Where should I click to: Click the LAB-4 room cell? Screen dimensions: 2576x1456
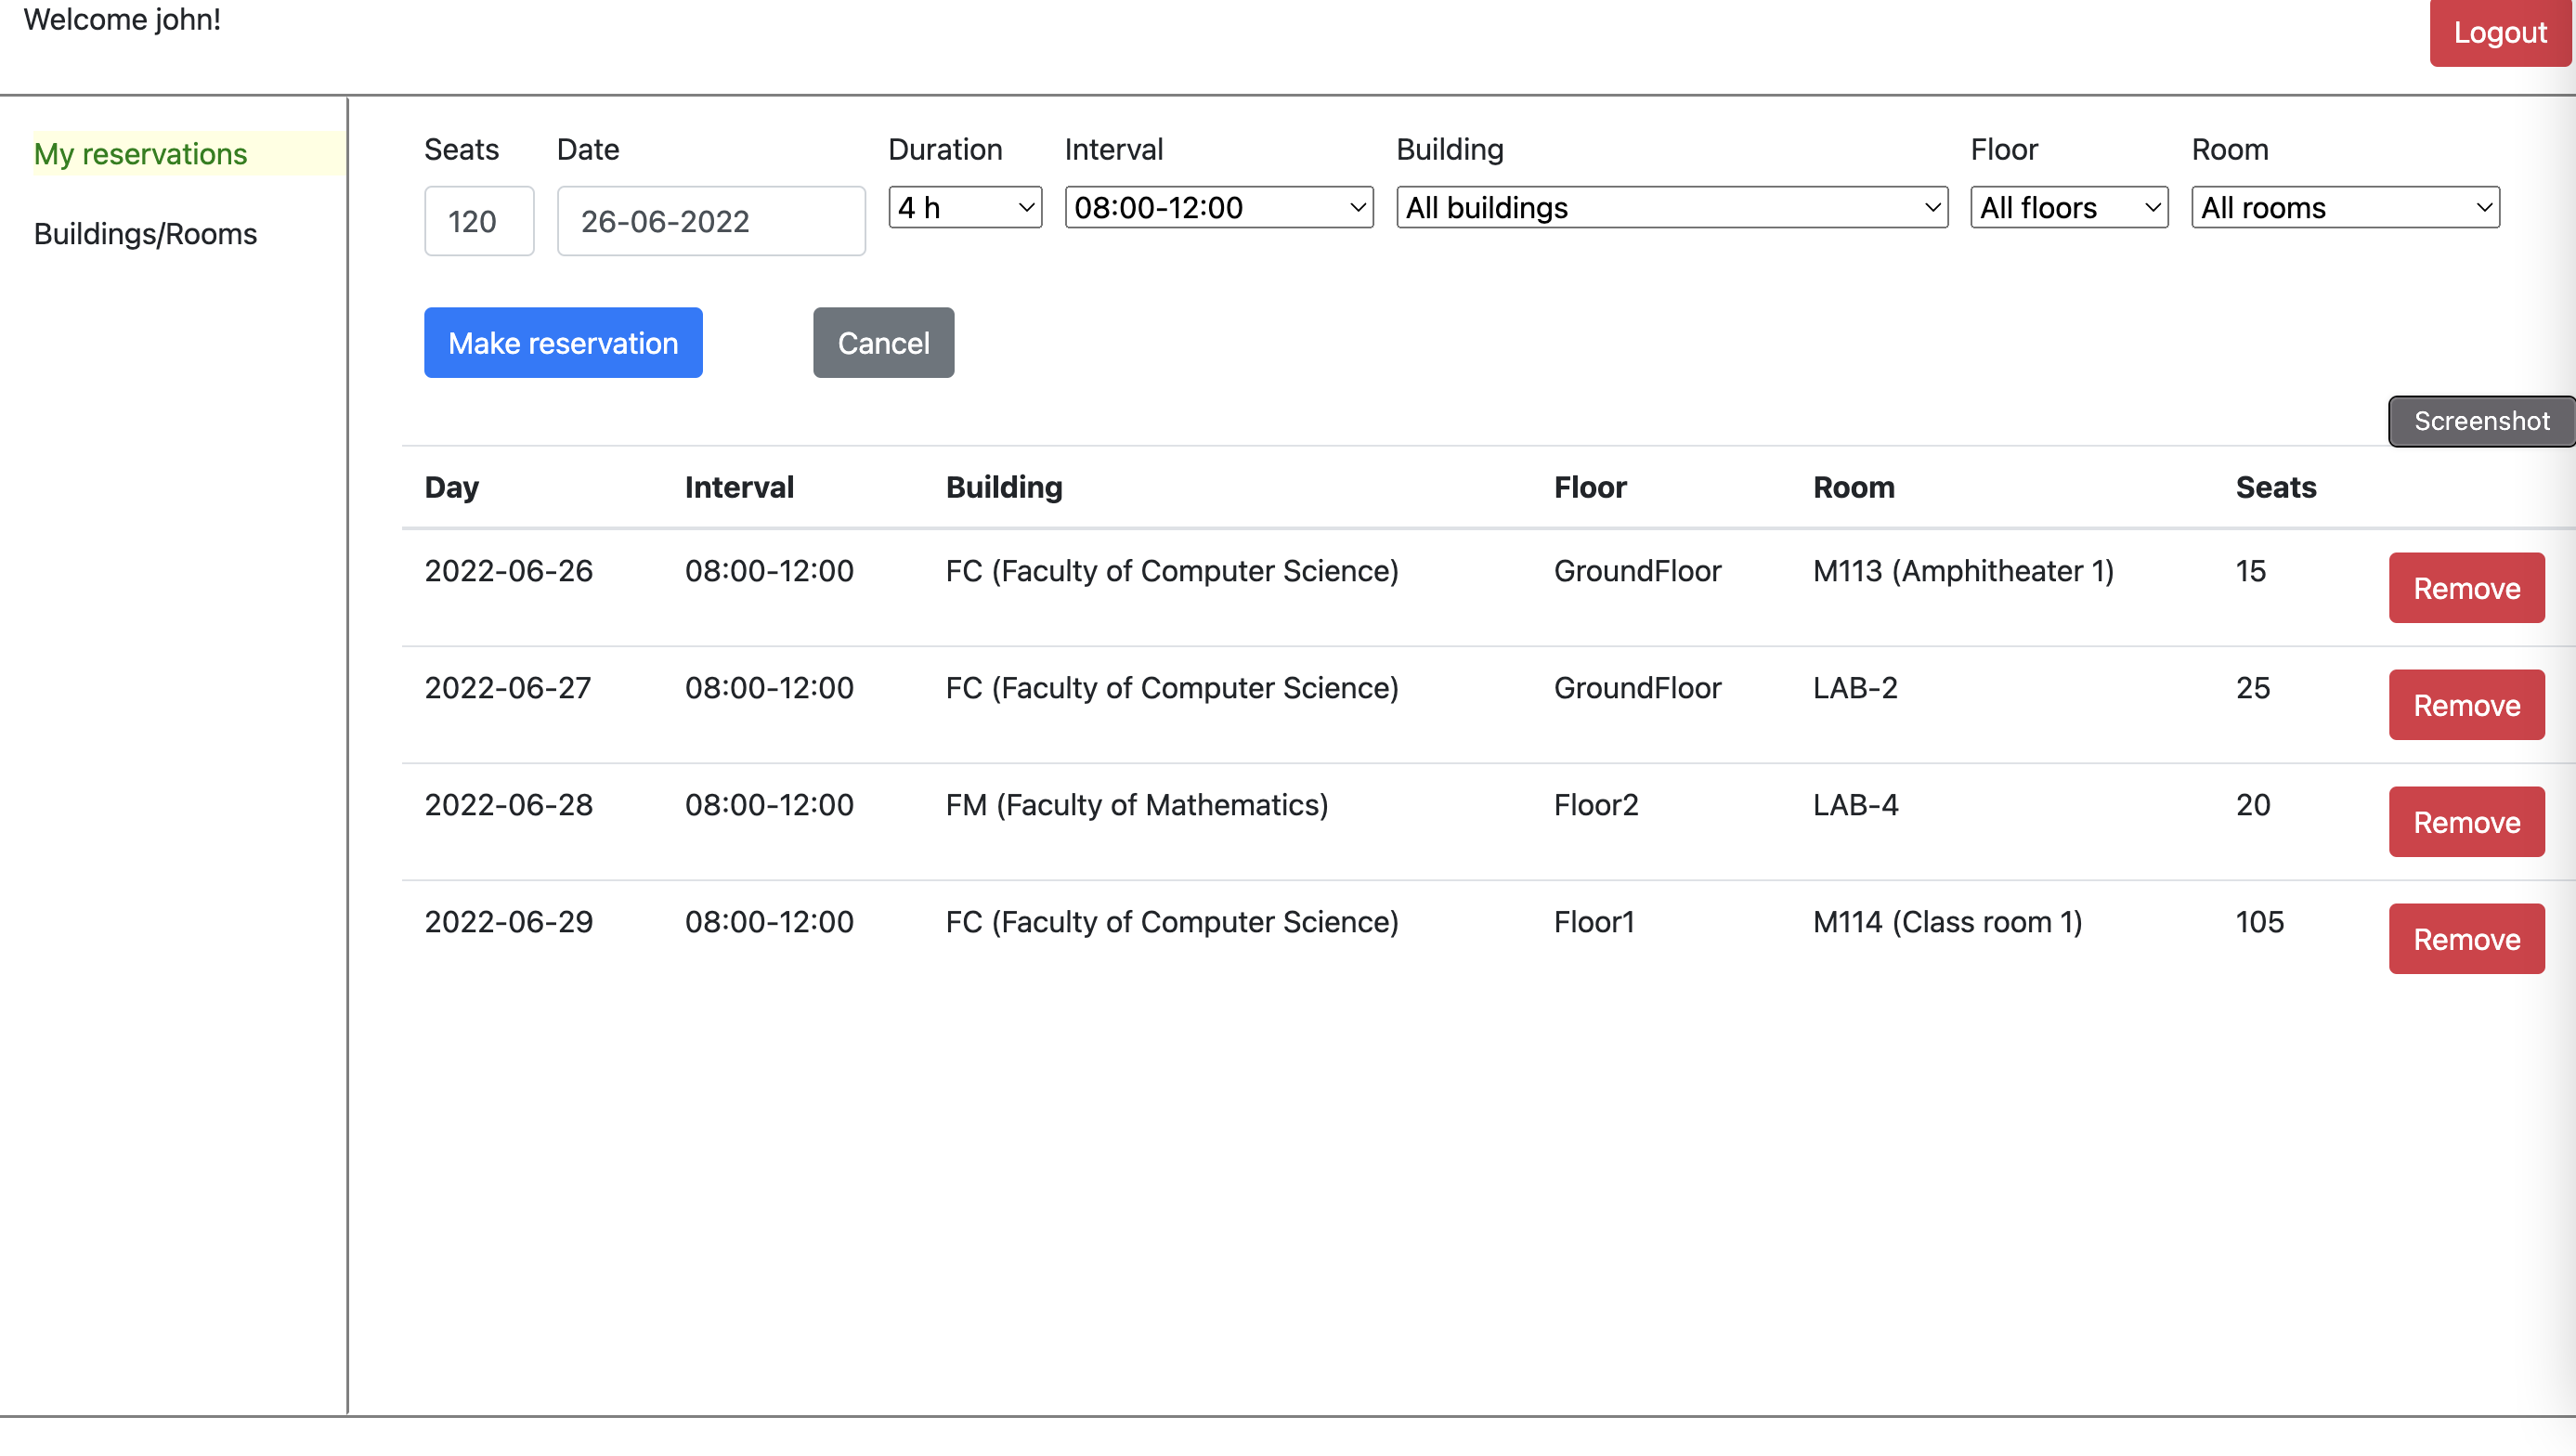tap(1855, 805)
